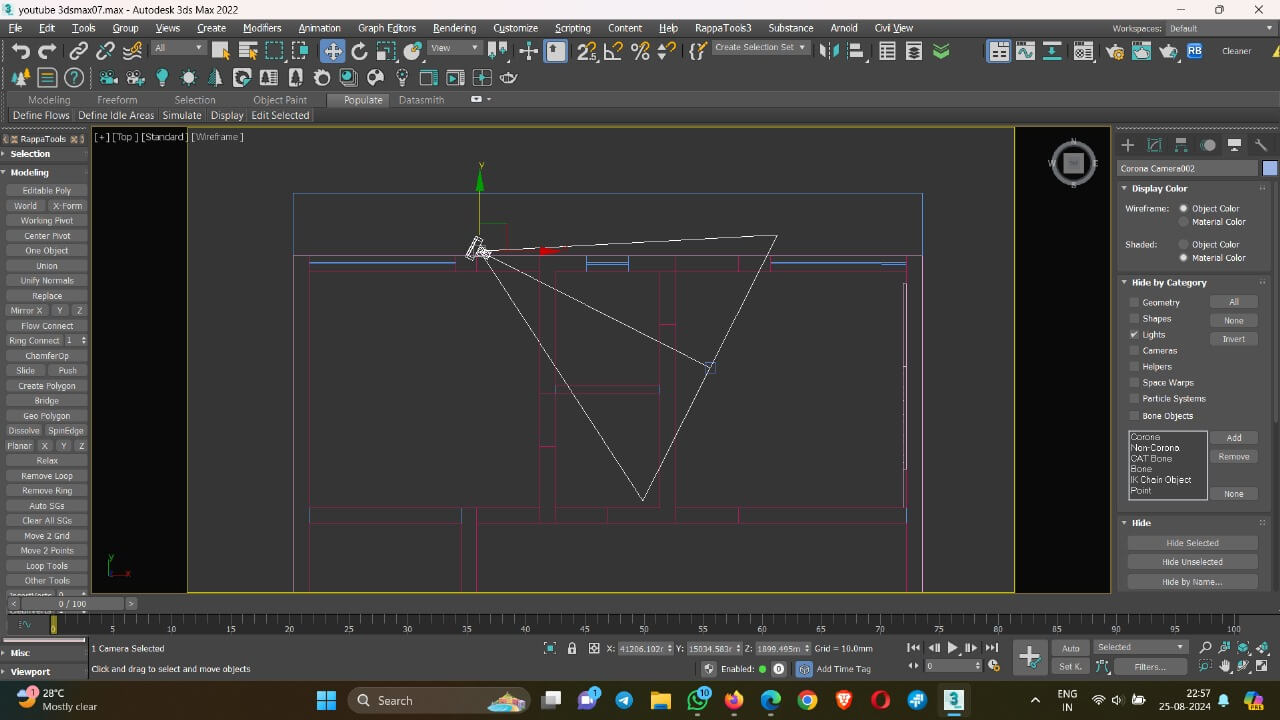
Task: Click the Hide Selected button
Action: click(1192, 543)
